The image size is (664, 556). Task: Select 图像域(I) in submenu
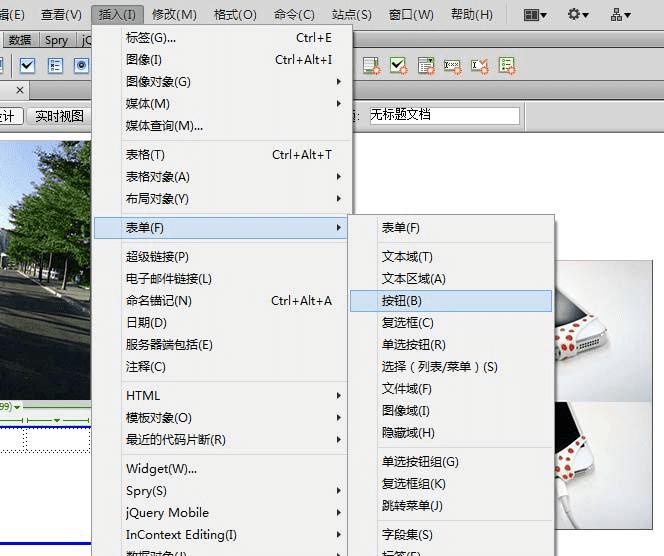[451, 411]
